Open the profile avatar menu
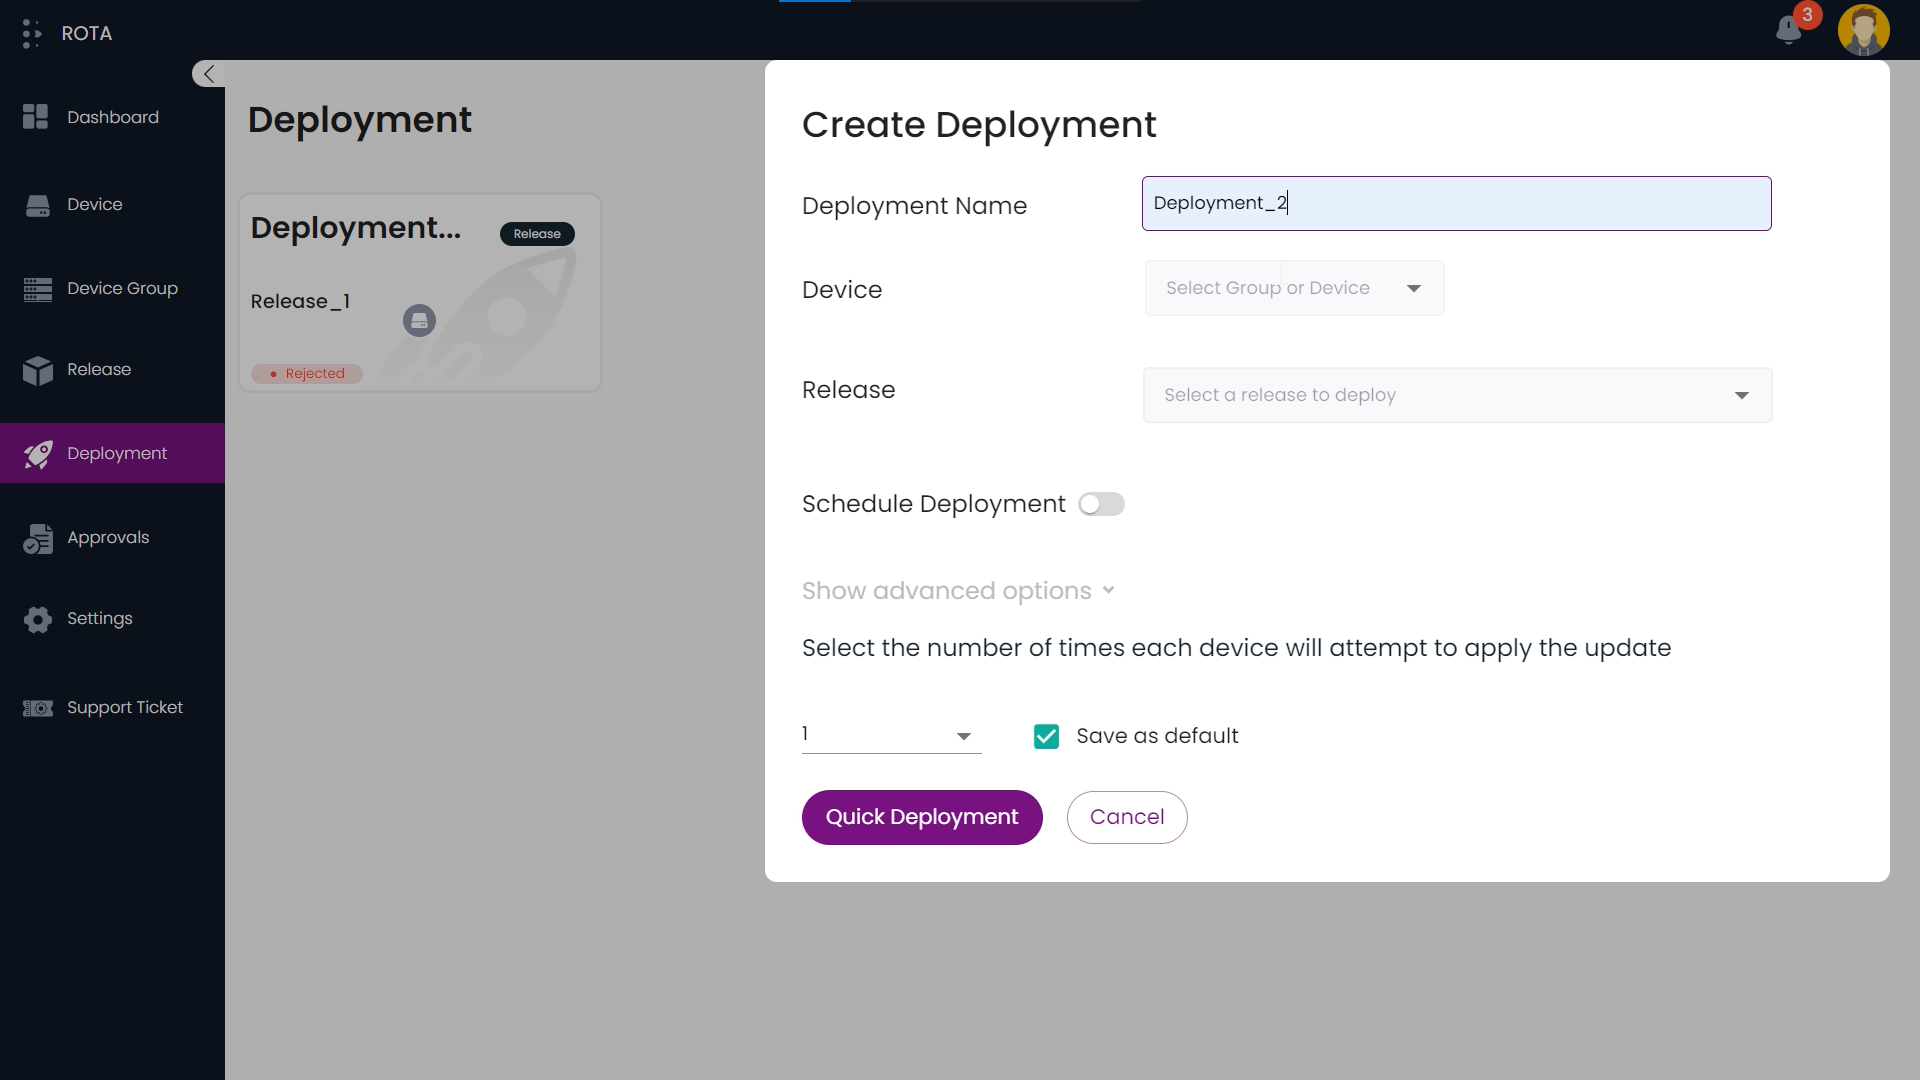Viewport: 1920px width, 1080px height. (x=1864, y=30)
